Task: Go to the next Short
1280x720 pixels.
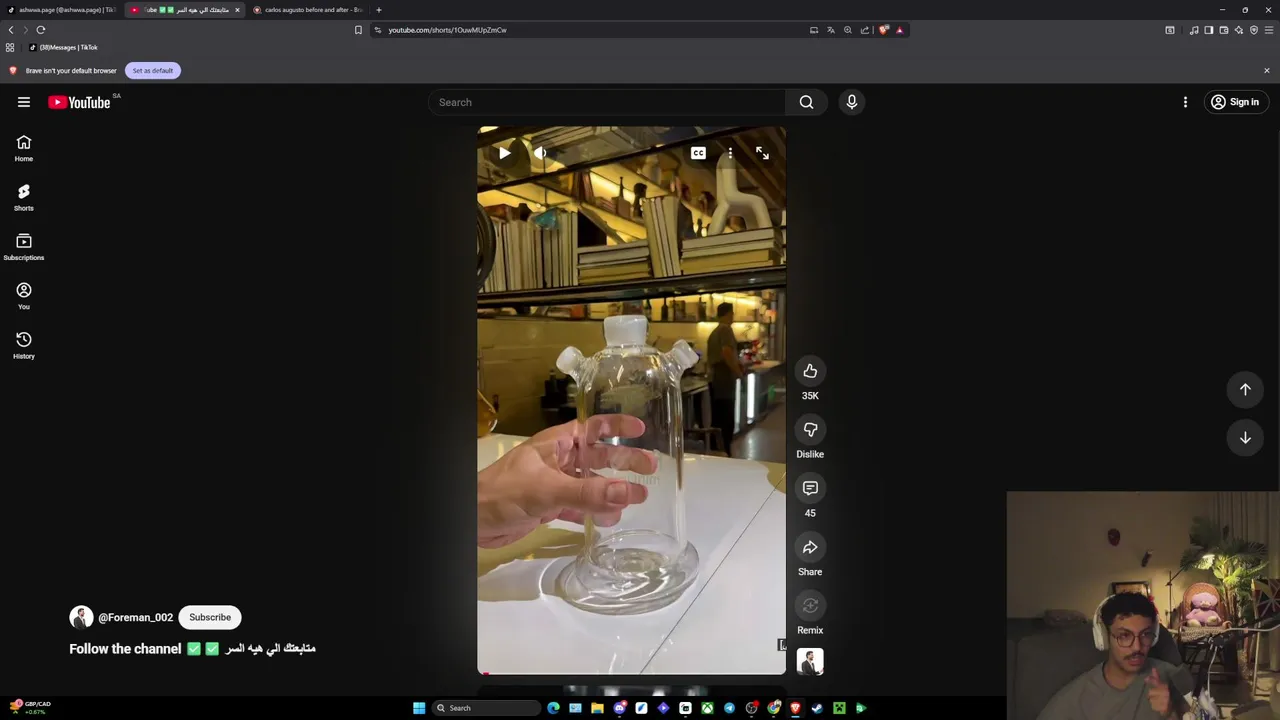Action: (1245, 437)
